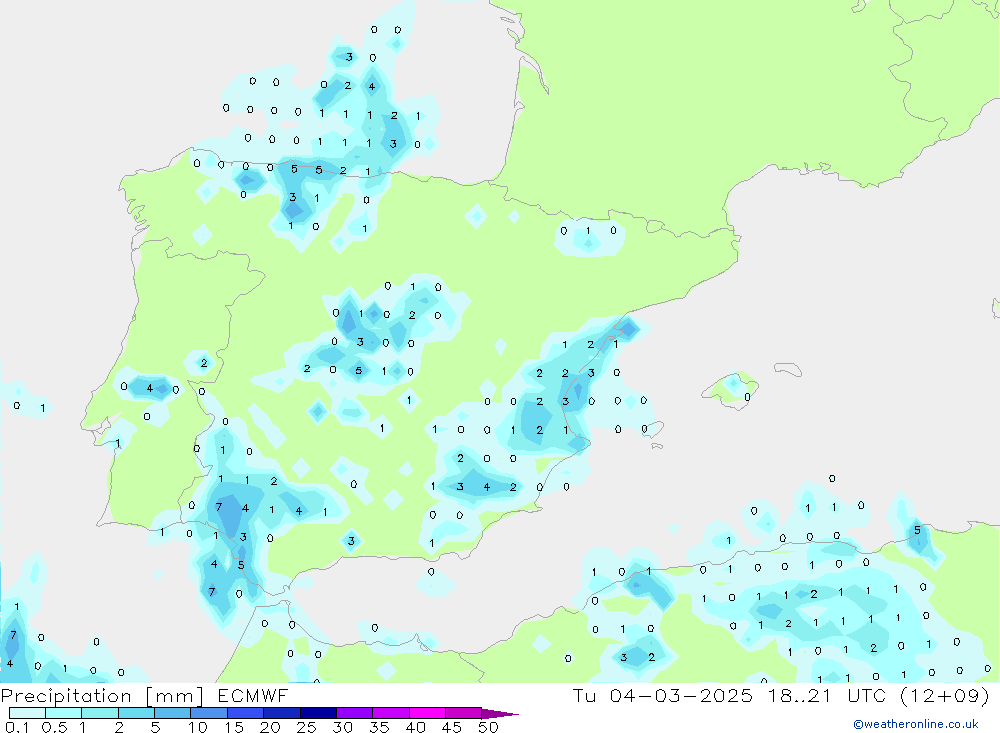Image resolution: width=1000 pixels, height=733 pixels.
Task: Click the 0.1–0.5 mm palest legend color box
Action: pyautogui.click(x=27, y=713)
